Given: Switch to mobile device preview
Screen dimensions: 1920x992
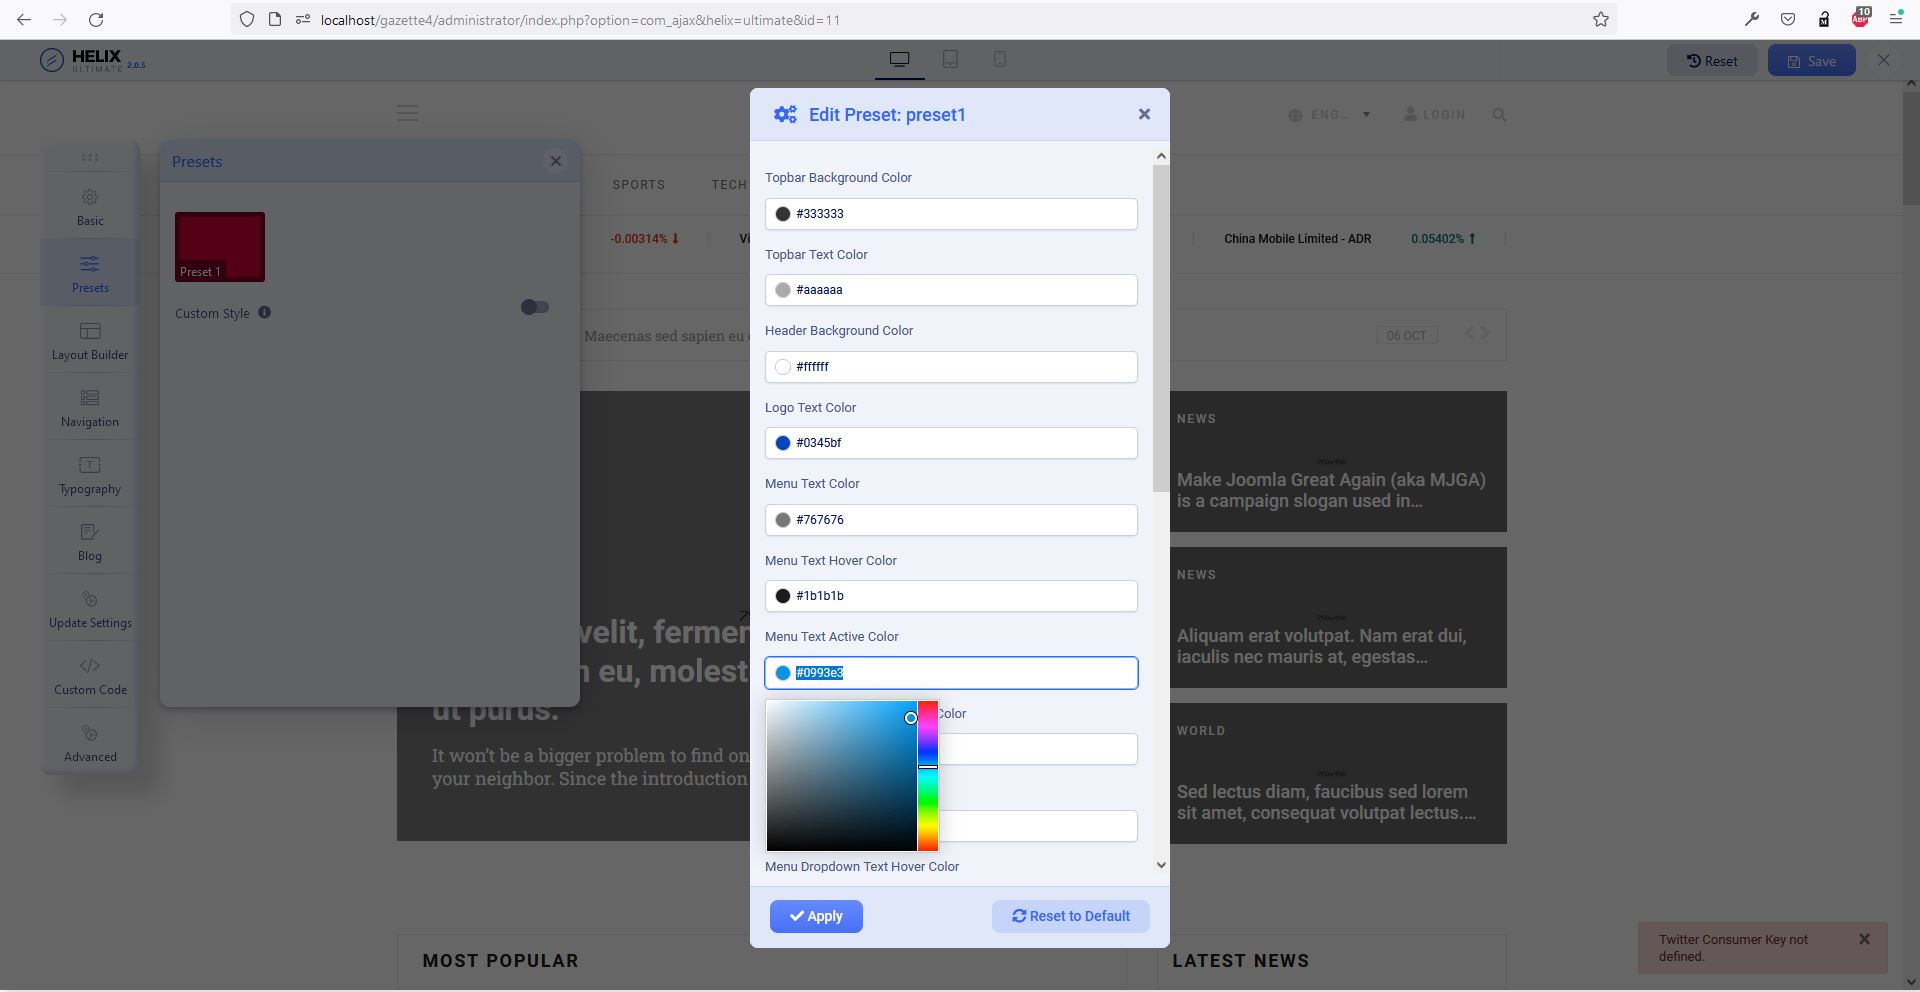Looking at the screenshot, I should point(999,60).
